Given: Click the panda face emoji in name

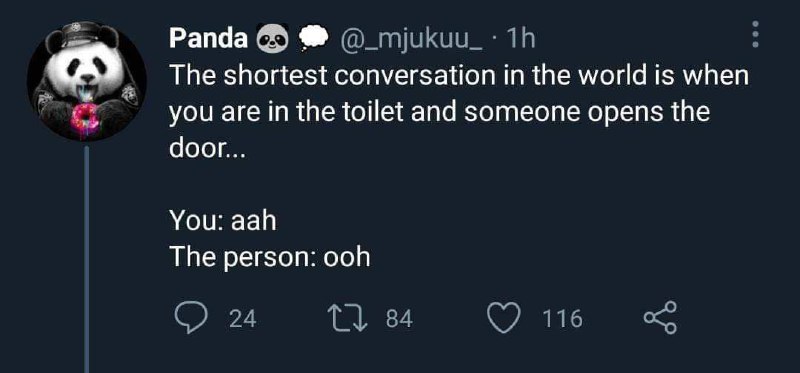Looking at the screenshot, I should tap(272, 38).
